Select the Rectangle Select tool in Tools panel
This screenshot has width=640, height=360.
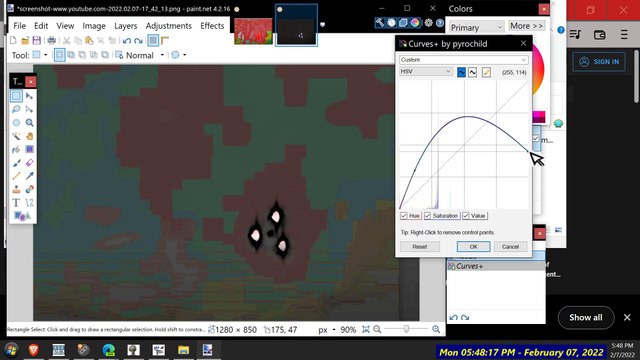pyautogui.click(x=16, y=96)
